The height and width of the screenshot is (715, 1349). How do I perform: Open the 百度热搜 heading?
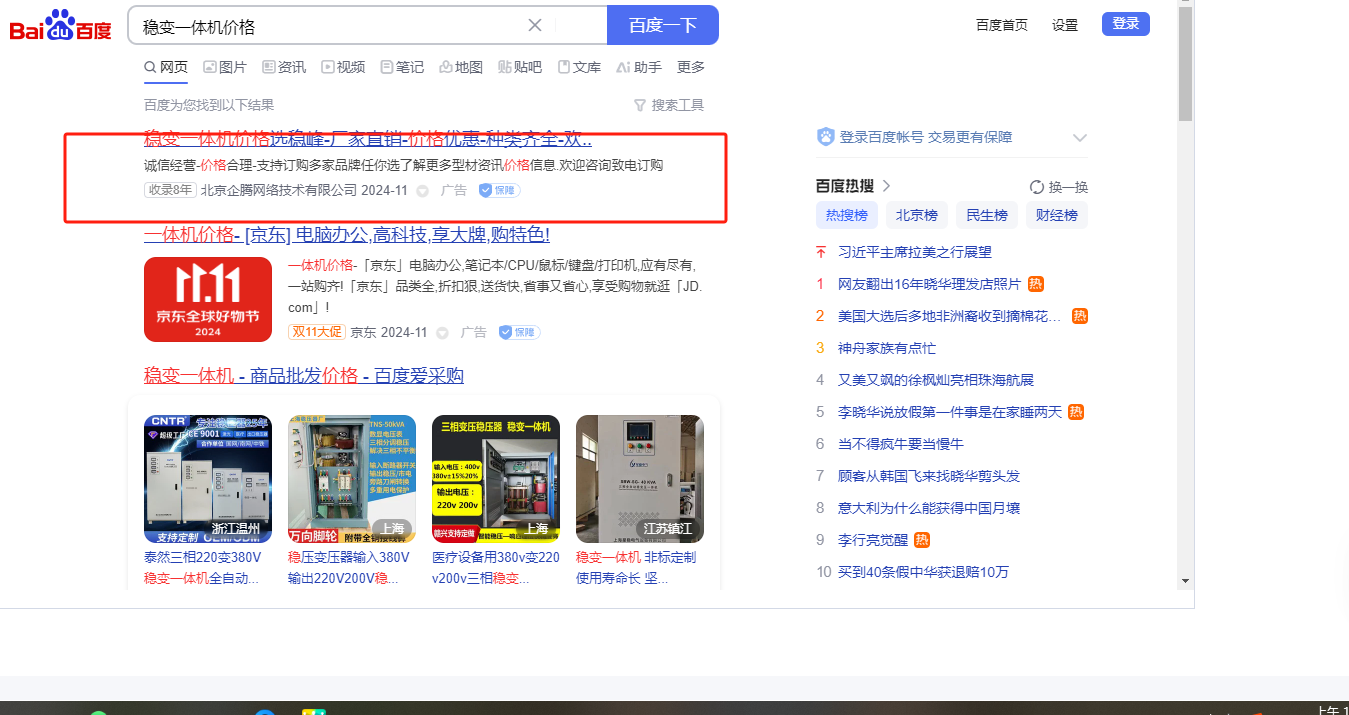pos(845,186)
